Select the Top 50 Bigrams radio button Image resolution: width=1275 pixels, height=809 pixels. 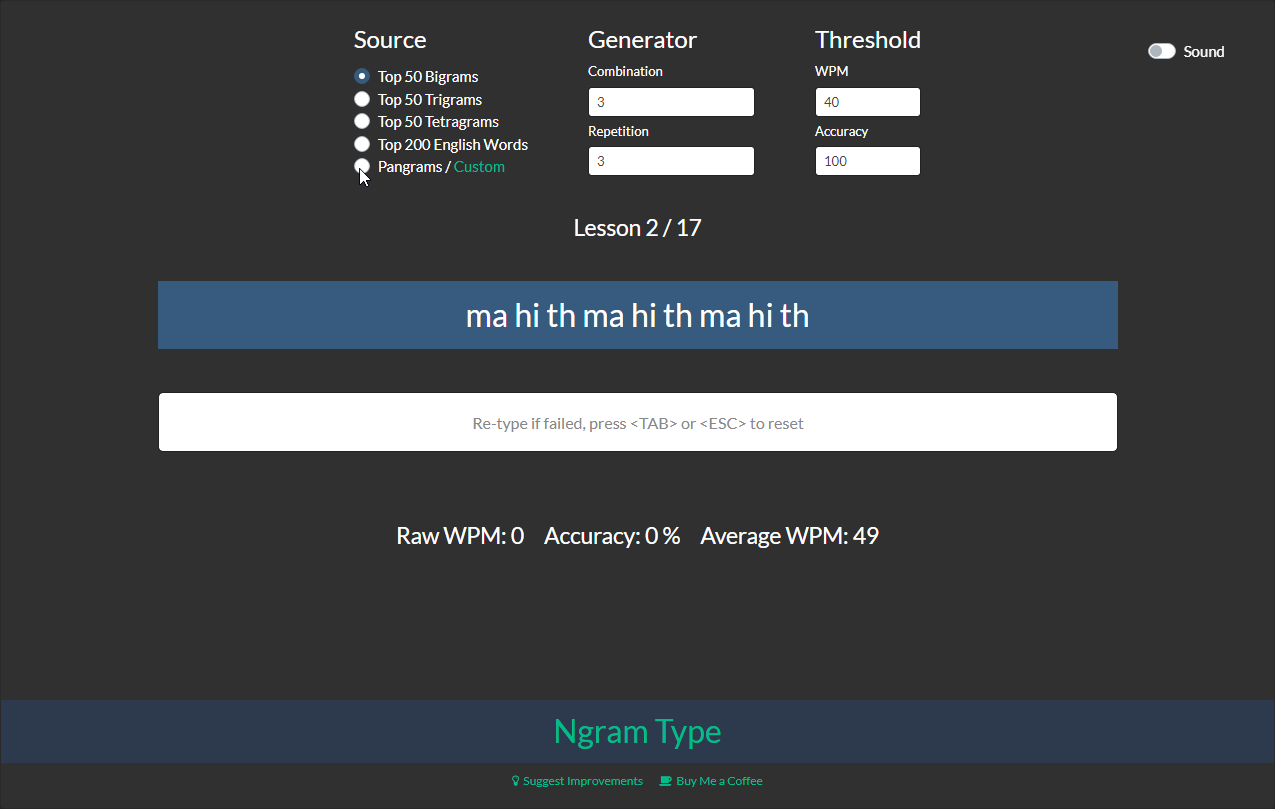click(x=362, y=76)
